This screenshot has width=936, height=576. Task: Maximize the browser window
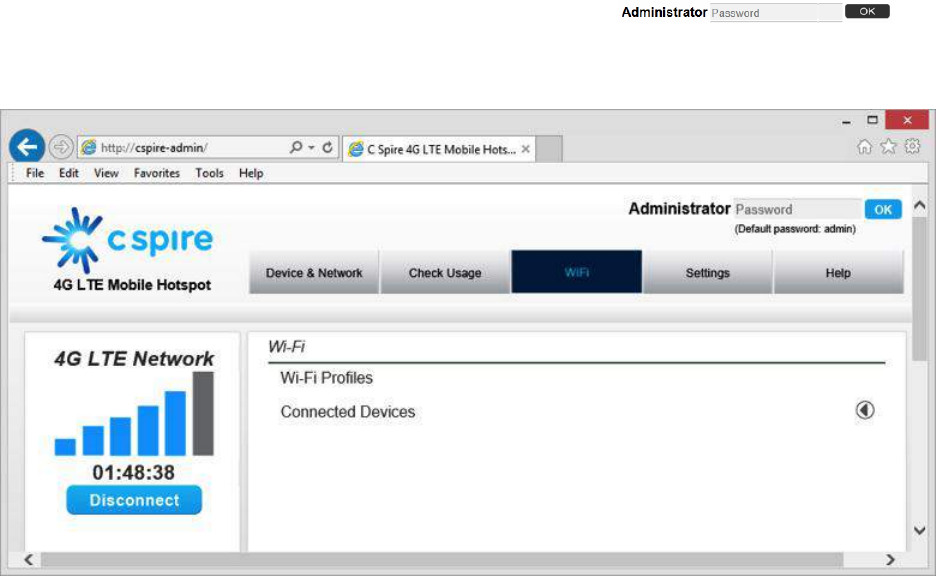point(872,120)
